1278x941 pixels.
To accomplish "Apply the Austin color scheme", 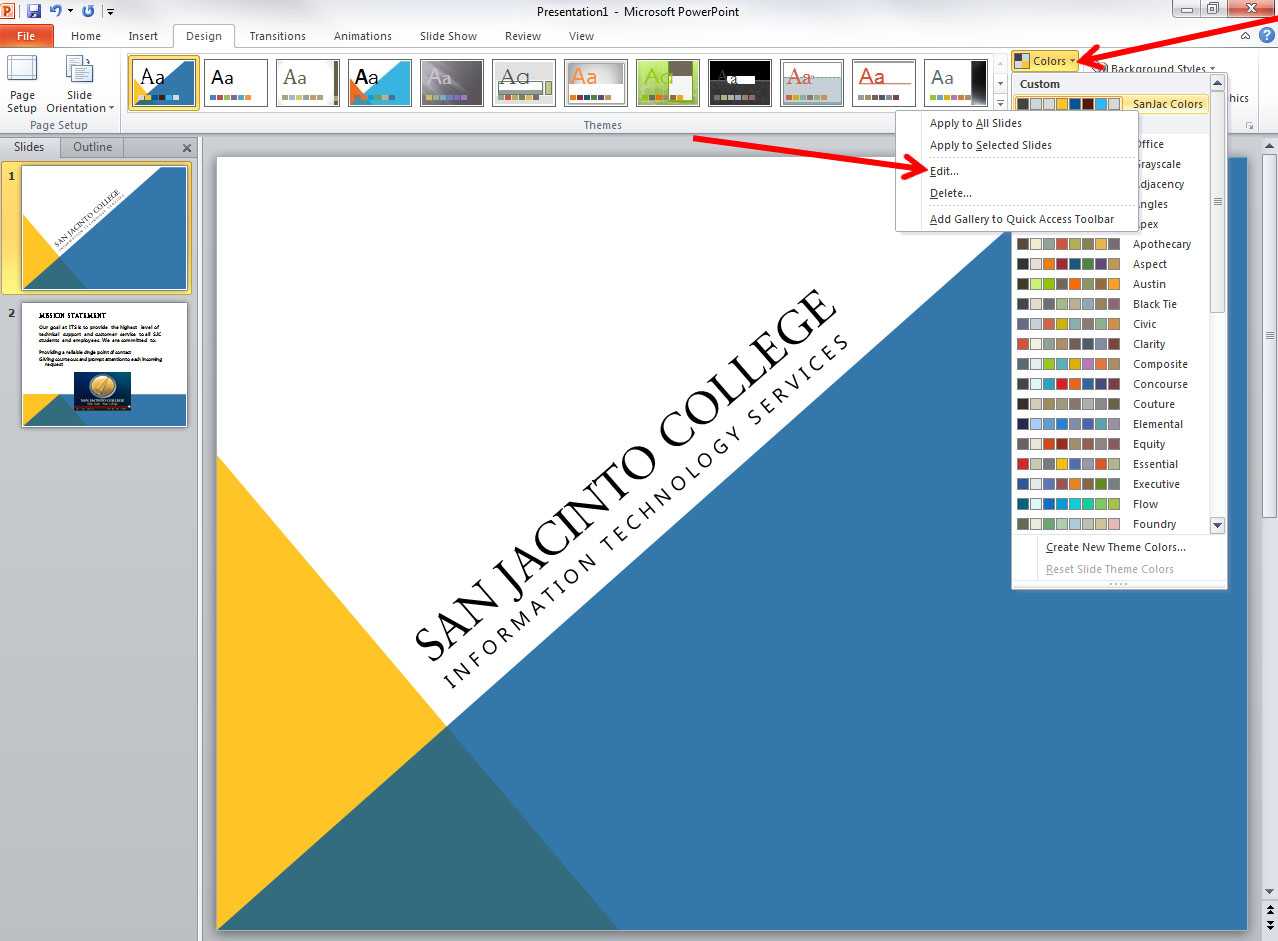I will (1111, 284).
